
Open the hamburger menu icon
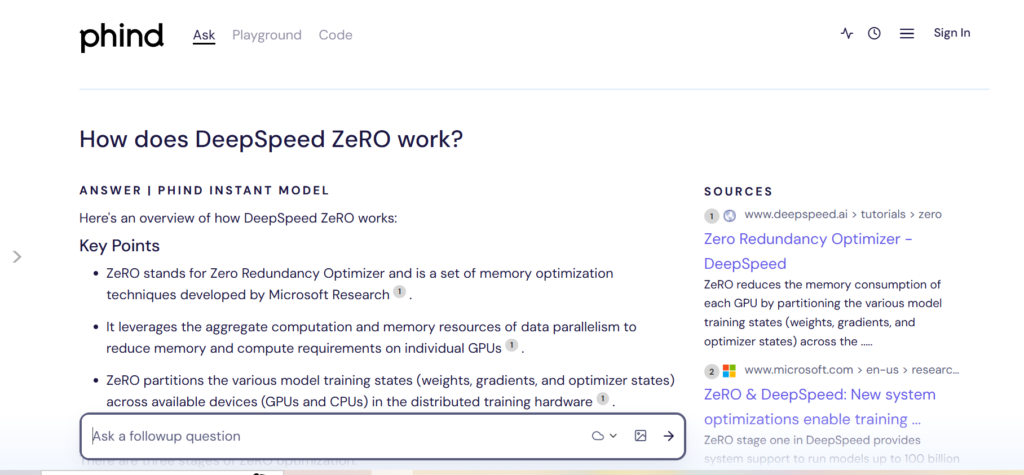pos(906,33)
